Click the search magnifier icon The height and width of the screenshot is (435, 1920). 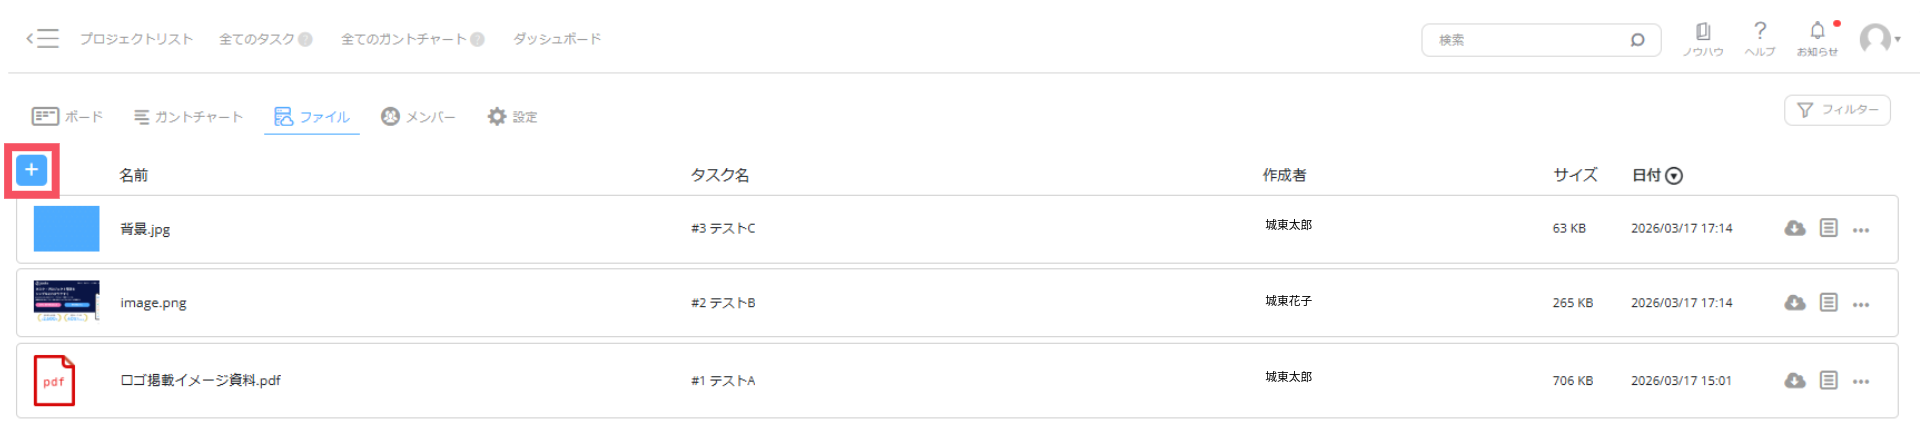pos(1637,40)
